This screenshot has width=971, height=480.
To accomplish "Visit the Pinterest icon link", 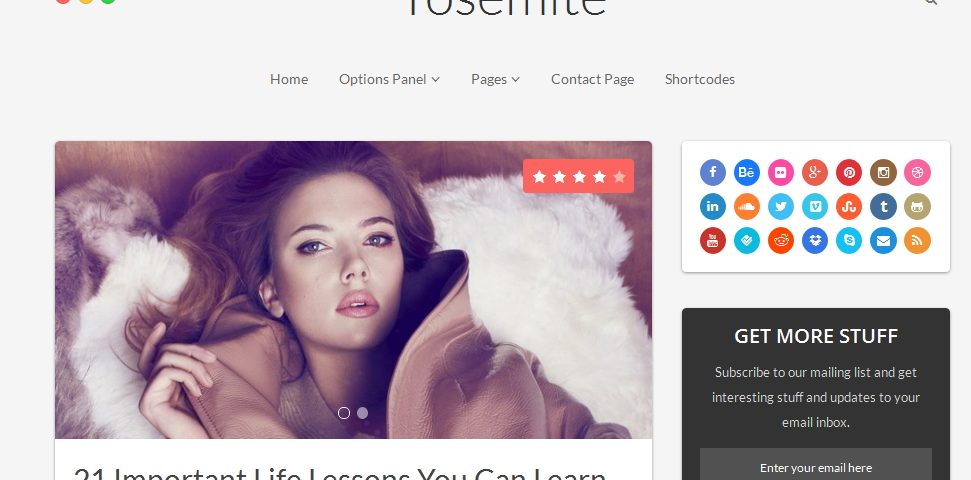I will [x=849, y=172].
